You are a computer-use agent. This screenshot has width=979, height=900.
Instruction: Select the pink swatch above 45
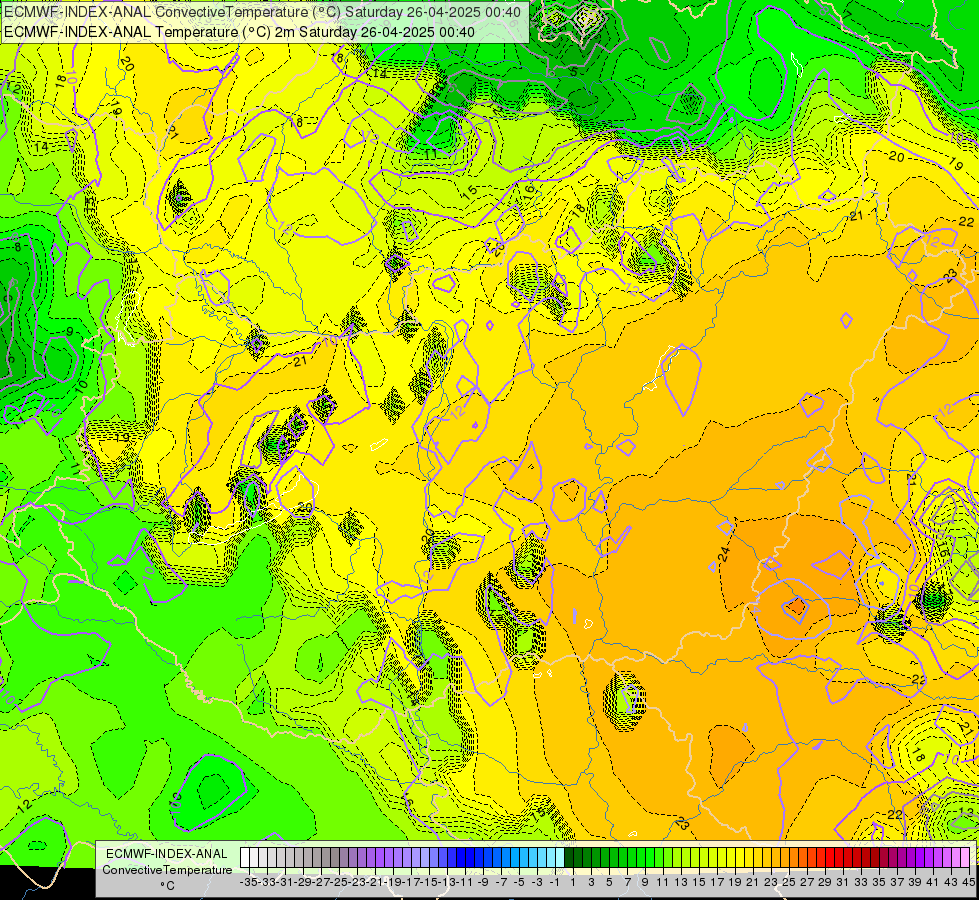967,857
